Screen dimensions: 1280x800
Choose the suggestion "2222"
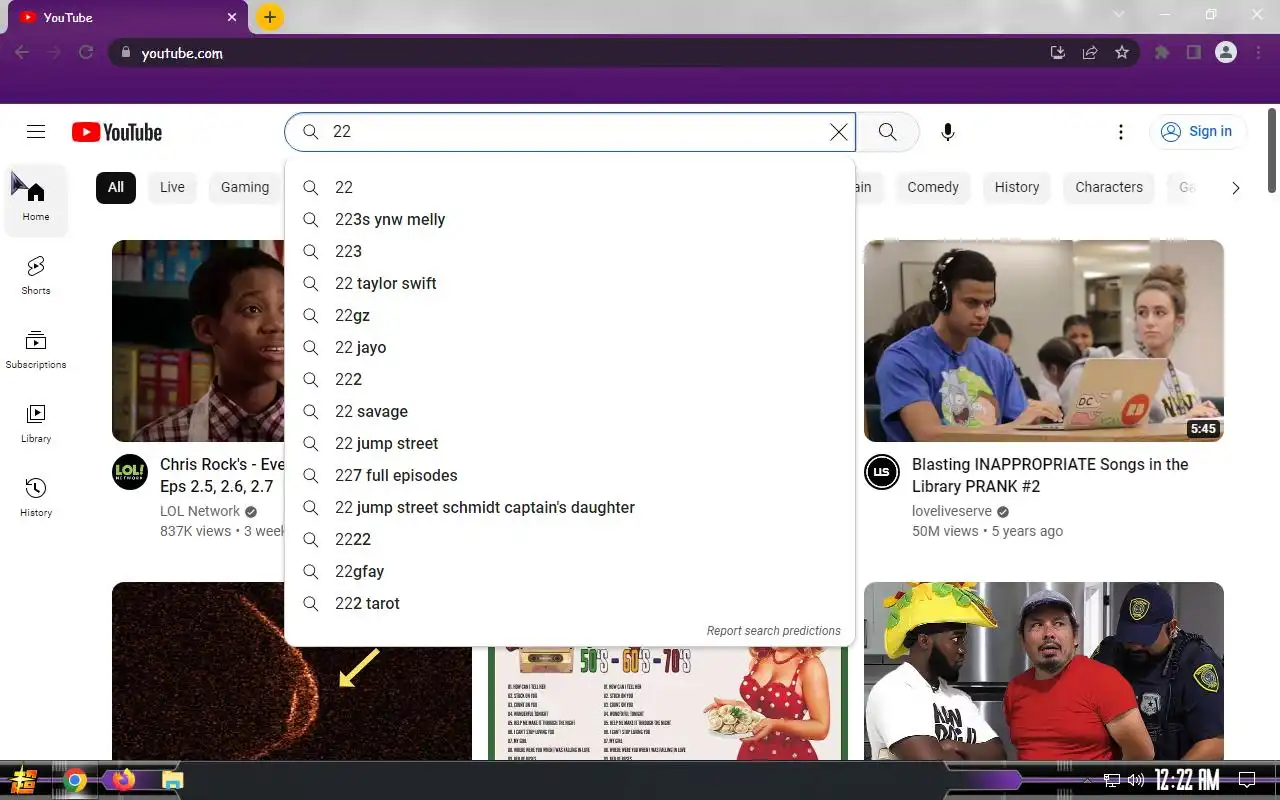coord(570,539)
